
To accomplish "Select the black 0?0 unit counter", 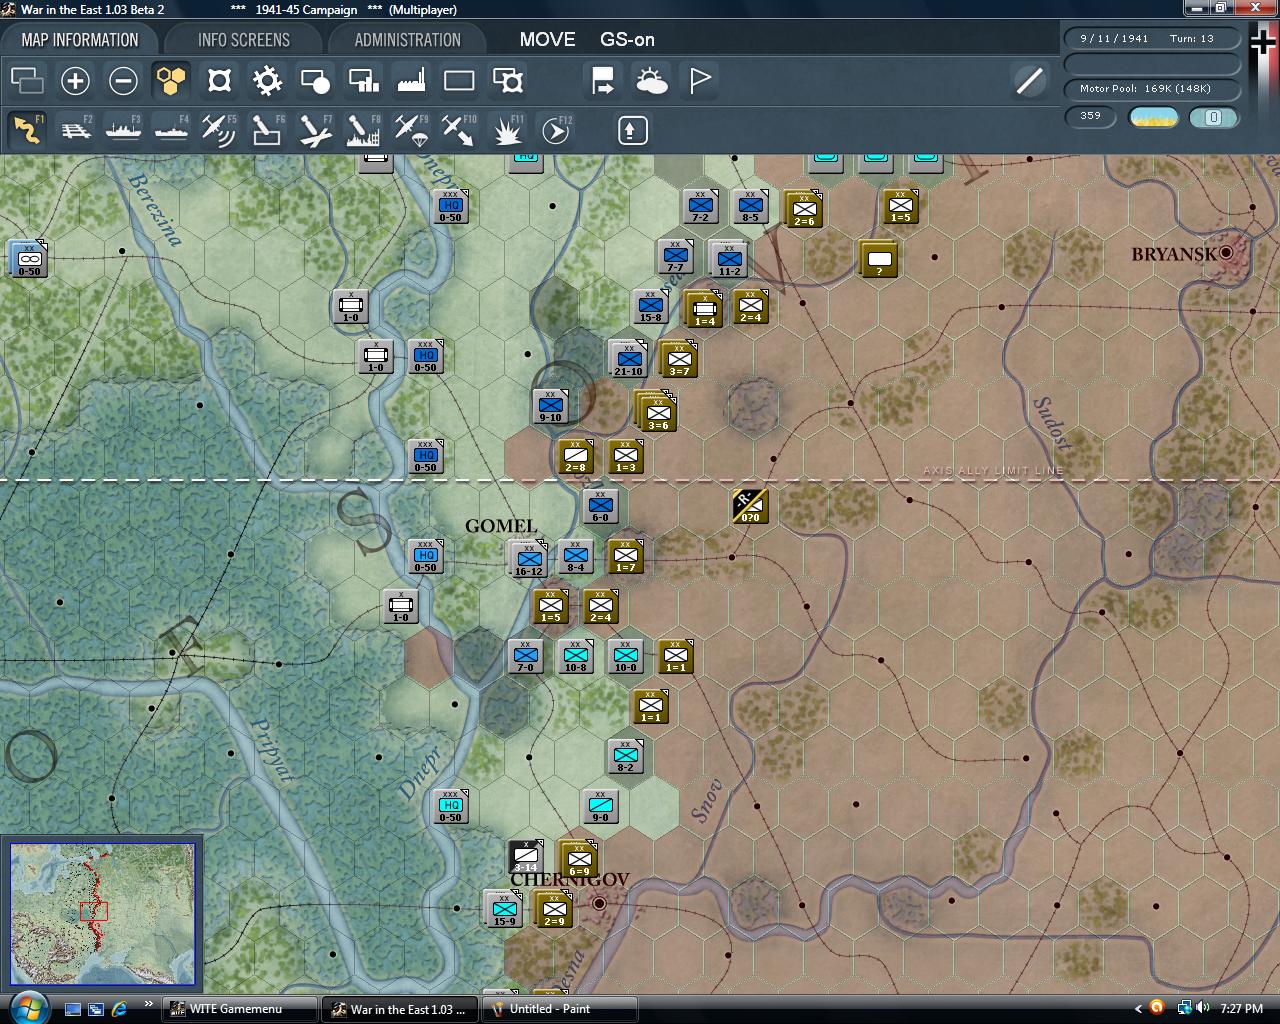I will [x=750, y=506].
